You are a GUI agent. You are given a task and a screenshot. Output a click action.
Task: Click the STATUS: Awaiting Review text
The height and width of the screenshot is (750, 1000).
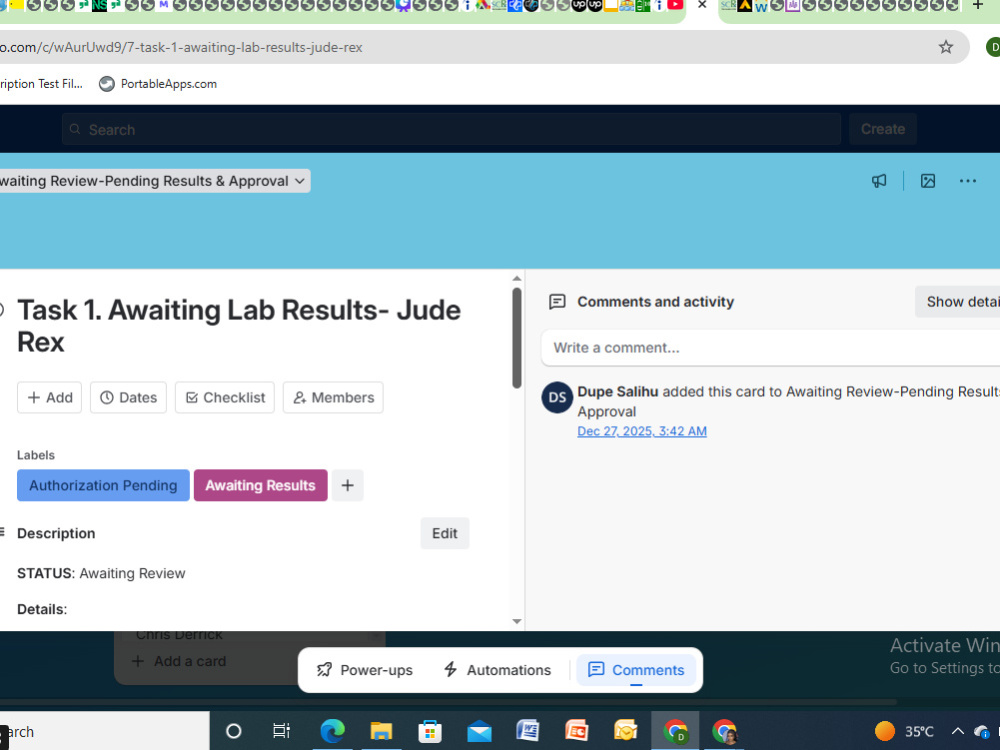101,573
